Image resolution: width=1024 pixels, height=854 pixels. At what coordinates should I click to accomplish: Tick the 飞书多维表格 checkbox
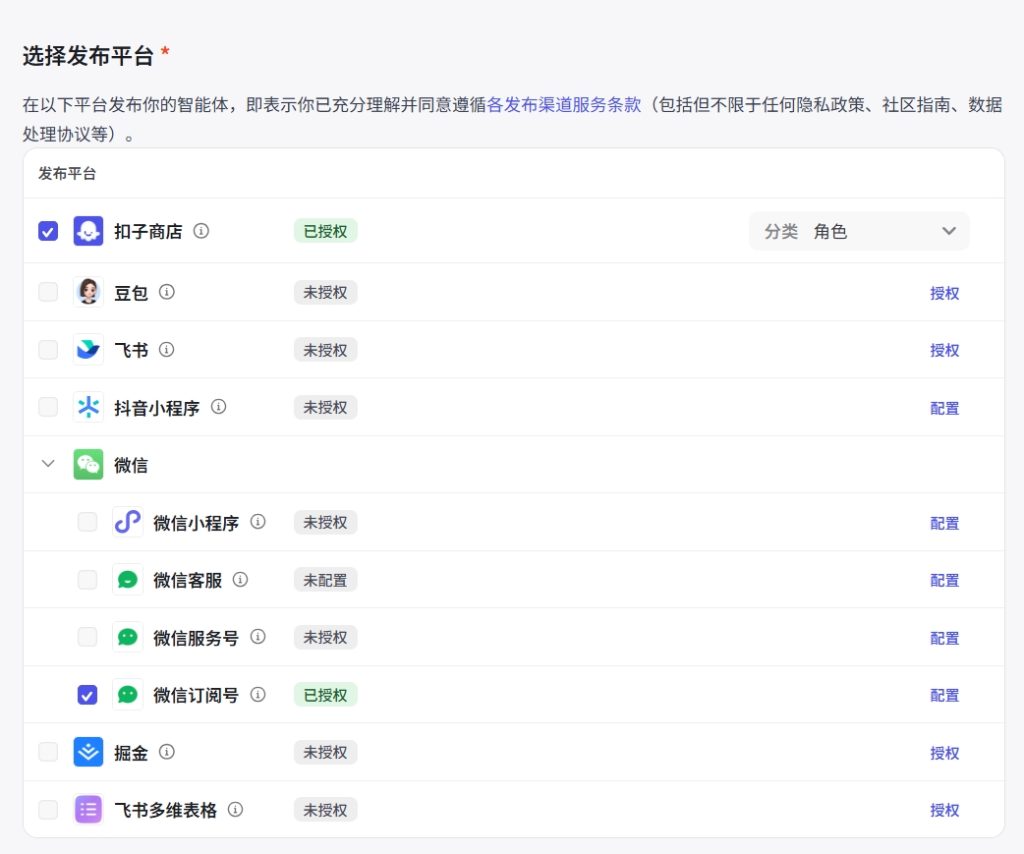48,810
